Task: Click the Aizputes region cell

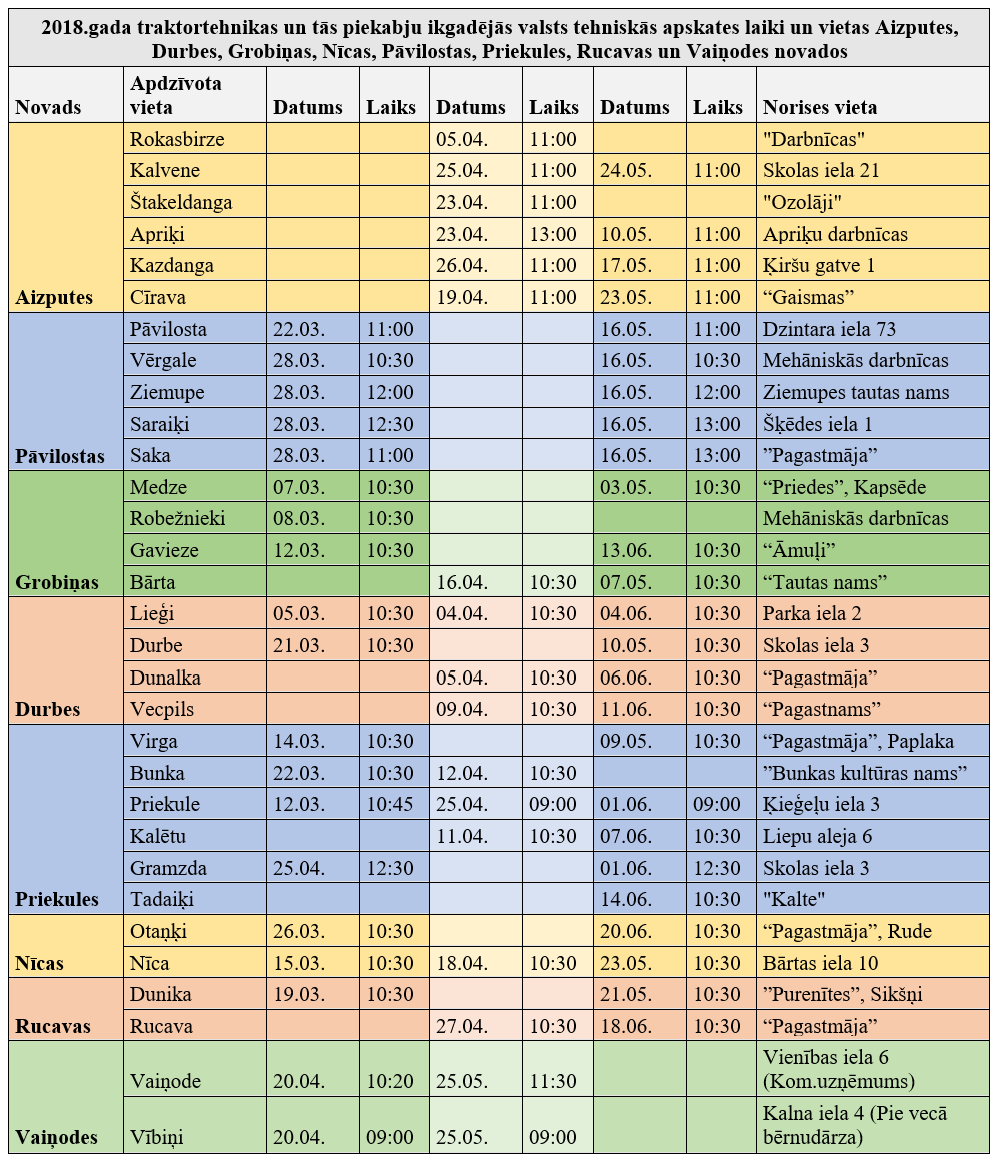Action: [x=54, y=297]
